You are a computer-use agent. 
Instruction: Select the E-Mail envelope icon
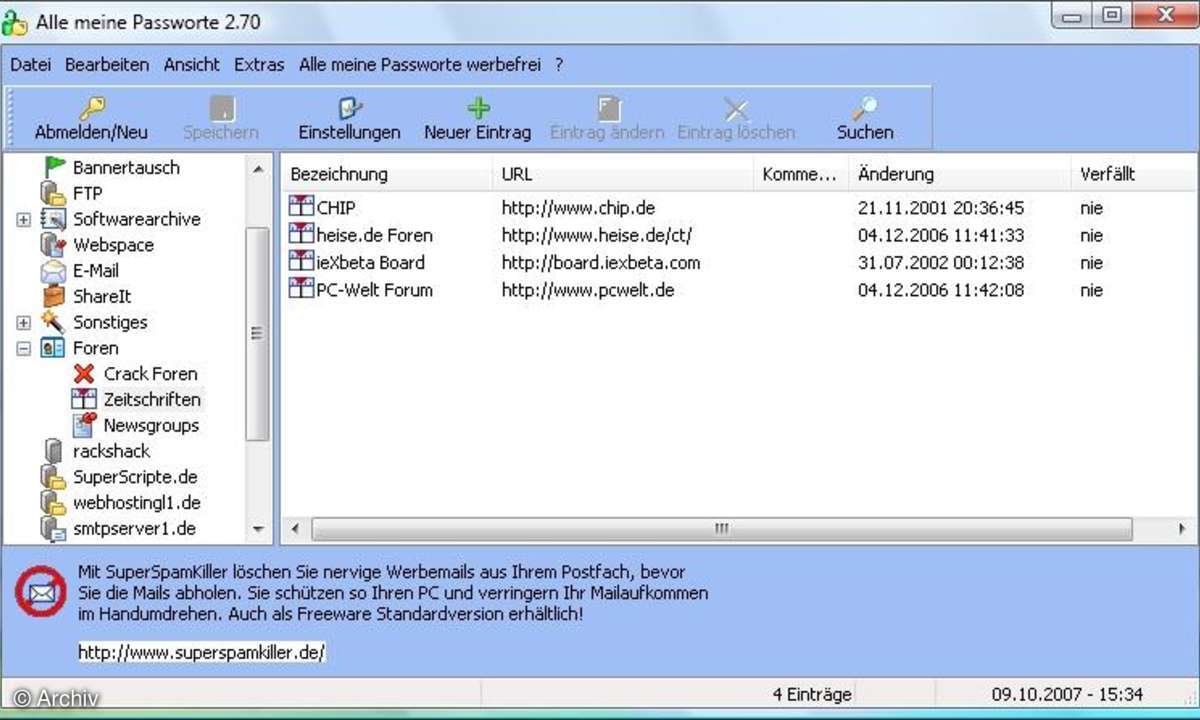(53, 271)
